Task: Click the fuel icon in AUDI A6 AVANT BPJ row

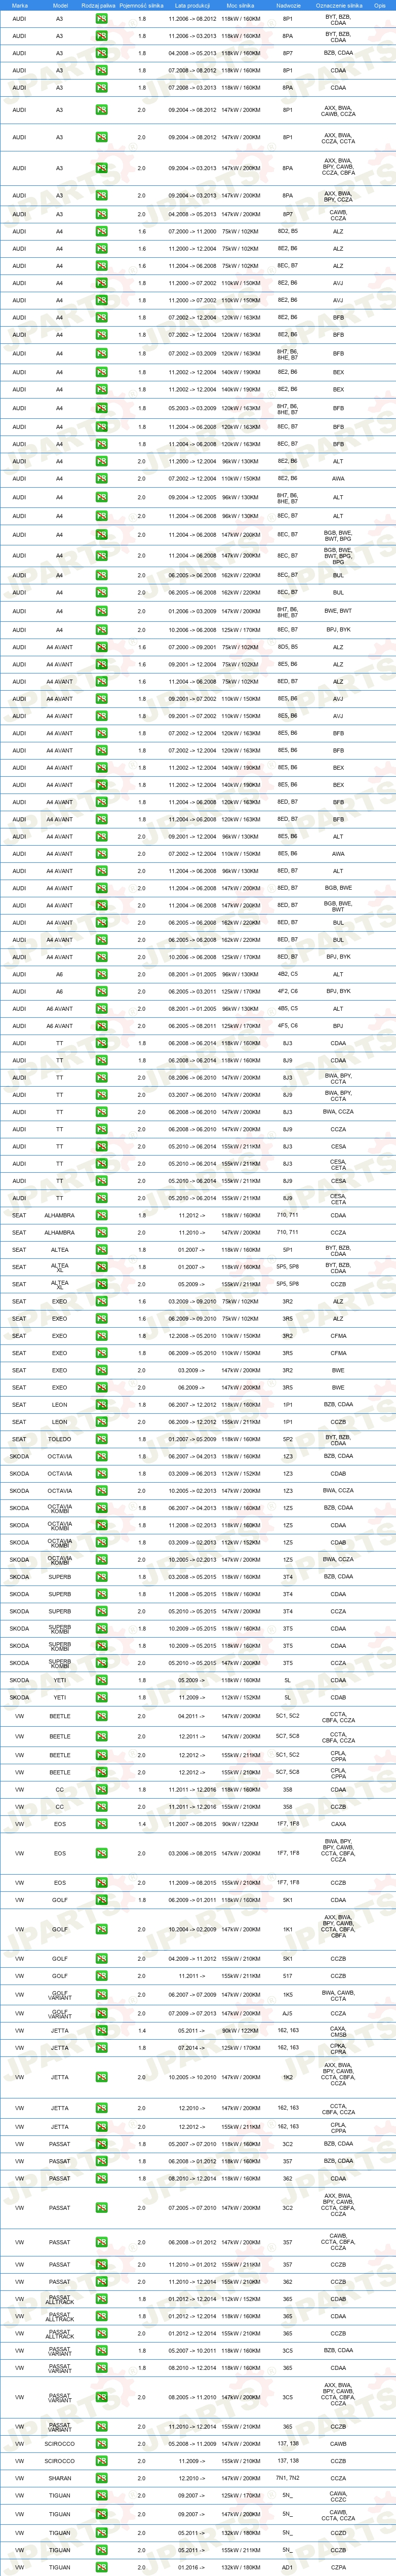Action: (101, 1025)
